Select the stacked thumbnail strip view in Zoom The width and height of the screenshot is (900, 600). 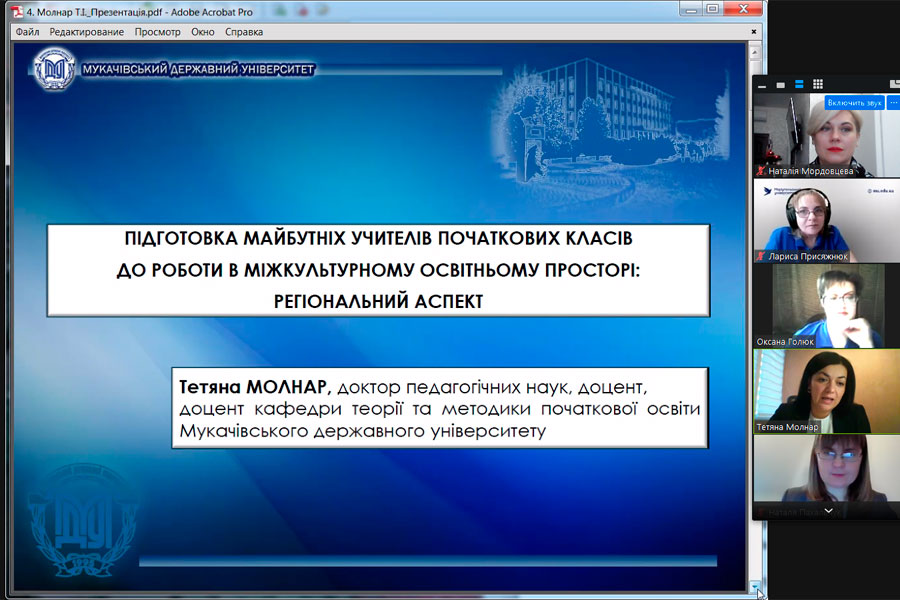coord(799,84)
